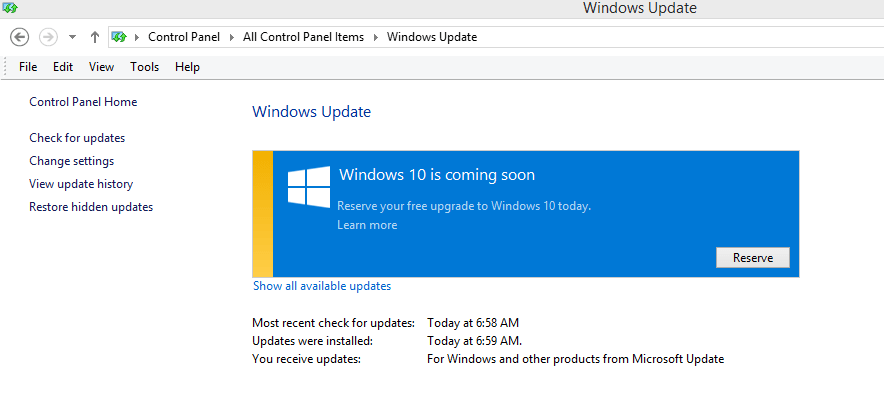
Task: Open the View menu
Action: [x=101, y=67]
